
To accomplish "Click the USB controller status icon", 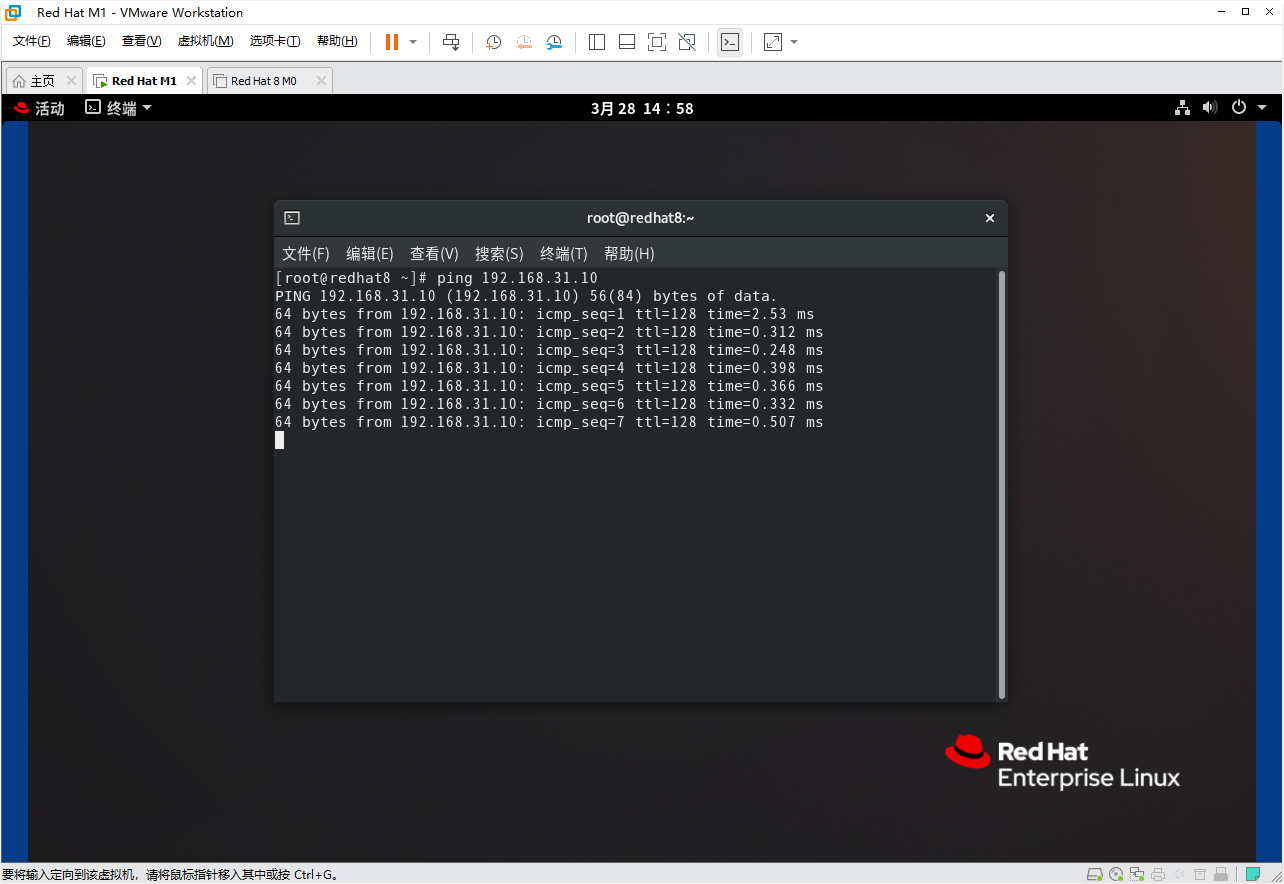I will [1222, 874].
